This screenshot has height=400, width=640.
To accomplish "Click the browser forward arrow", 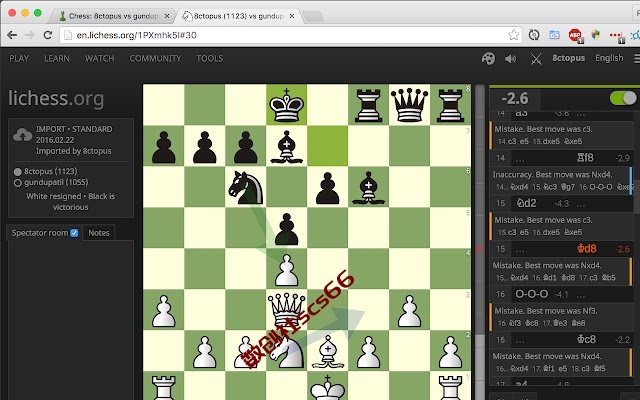I will [x=29, y=35].
